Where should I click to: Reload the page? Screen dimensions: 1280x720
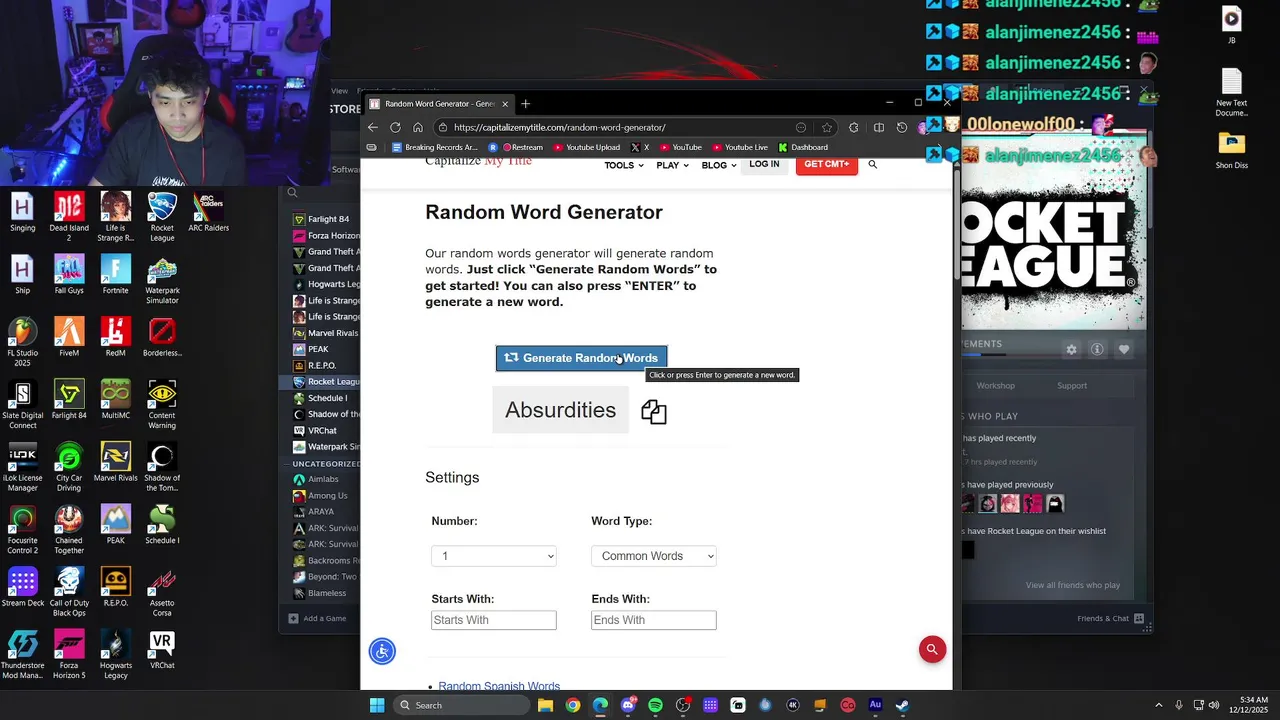tap(395, 127)
